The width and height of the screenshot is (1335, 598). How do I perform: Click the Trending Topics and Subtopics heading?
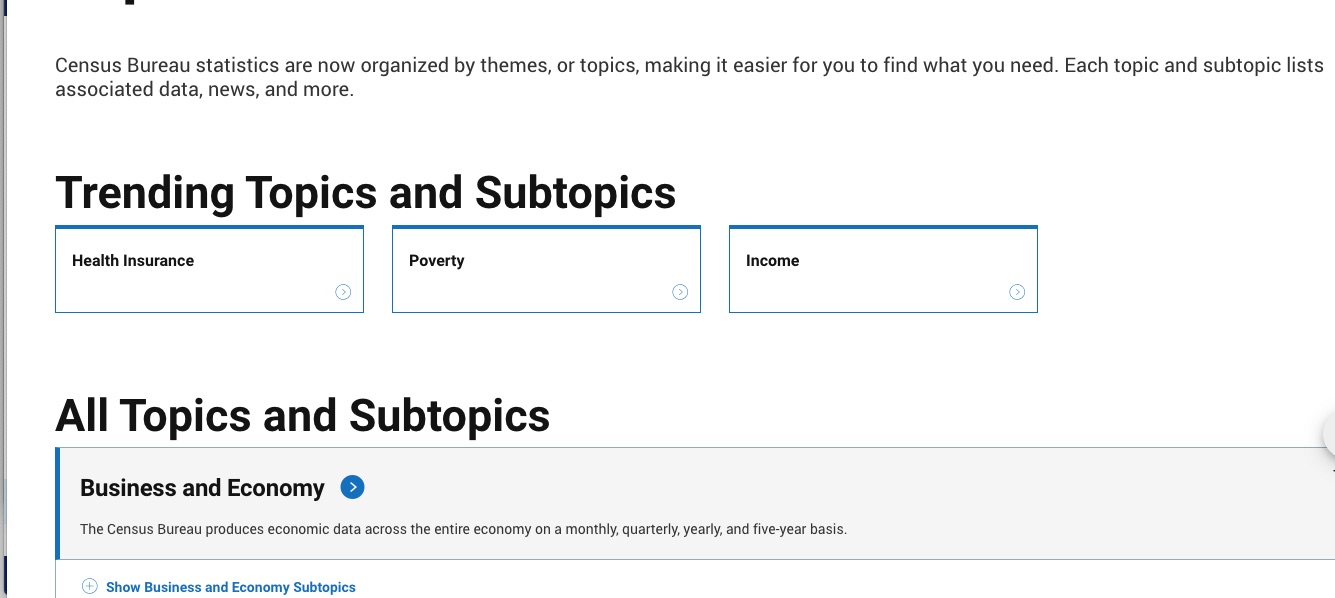(x=365, y=192)
